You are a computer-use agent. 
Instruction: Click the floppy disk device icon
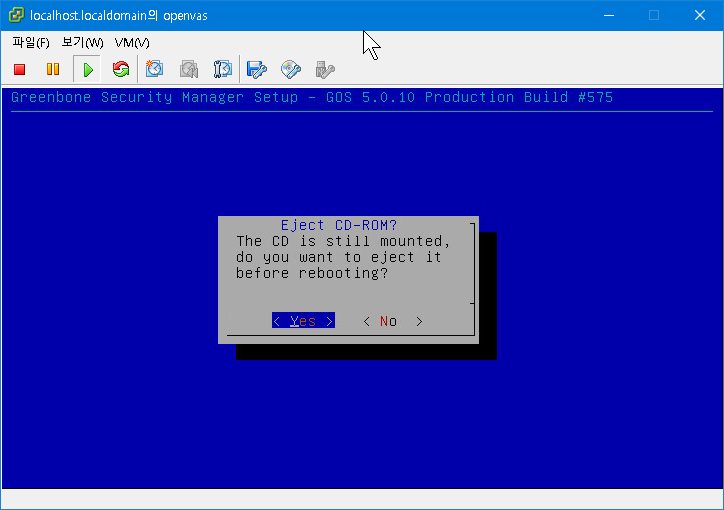257,69
